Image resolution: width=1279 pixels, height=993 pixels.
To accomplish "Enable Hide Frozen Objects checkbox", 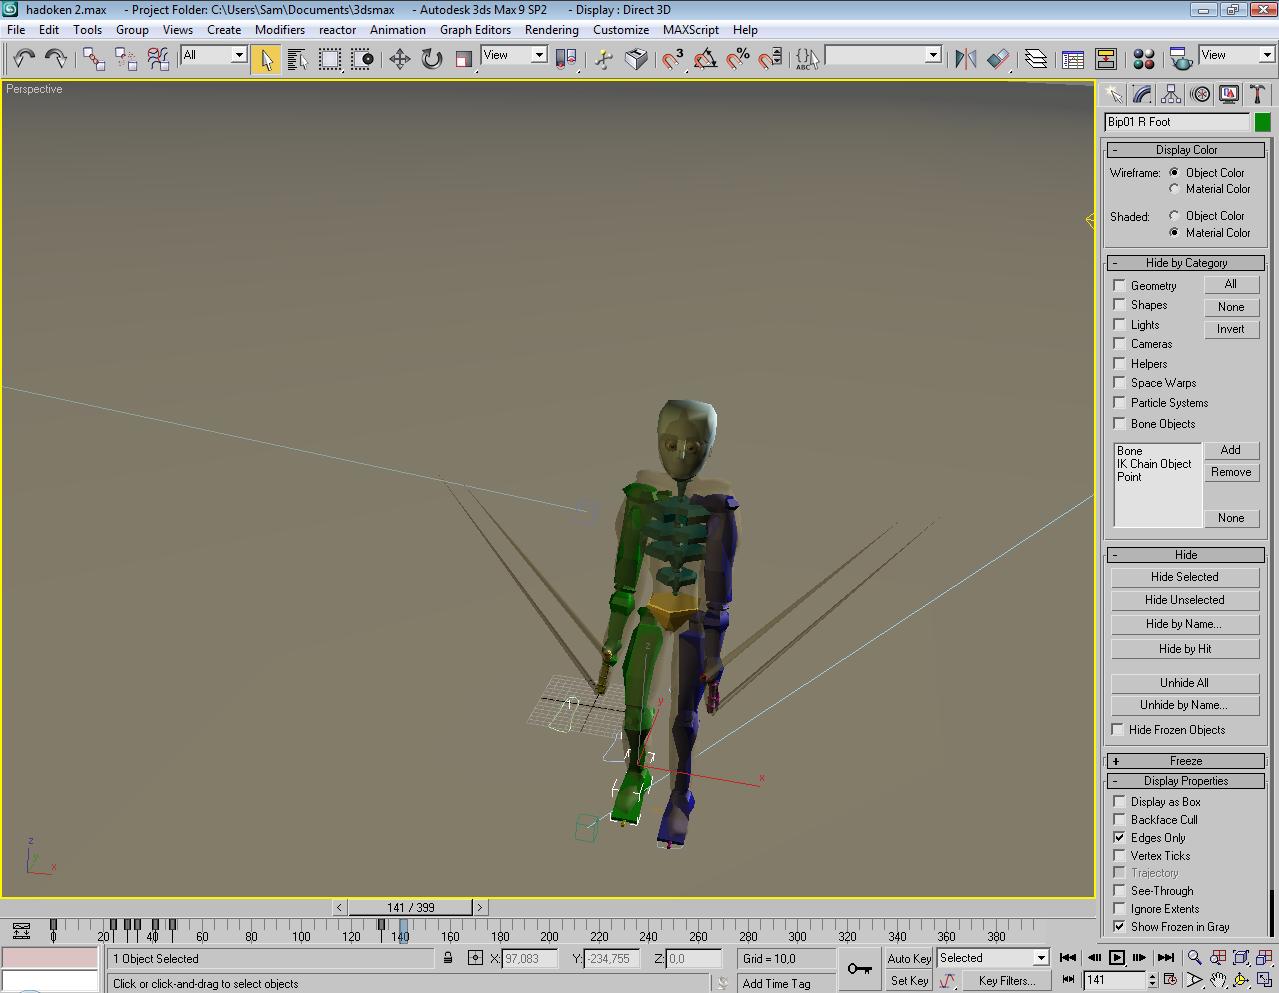I will [1118, 730].
